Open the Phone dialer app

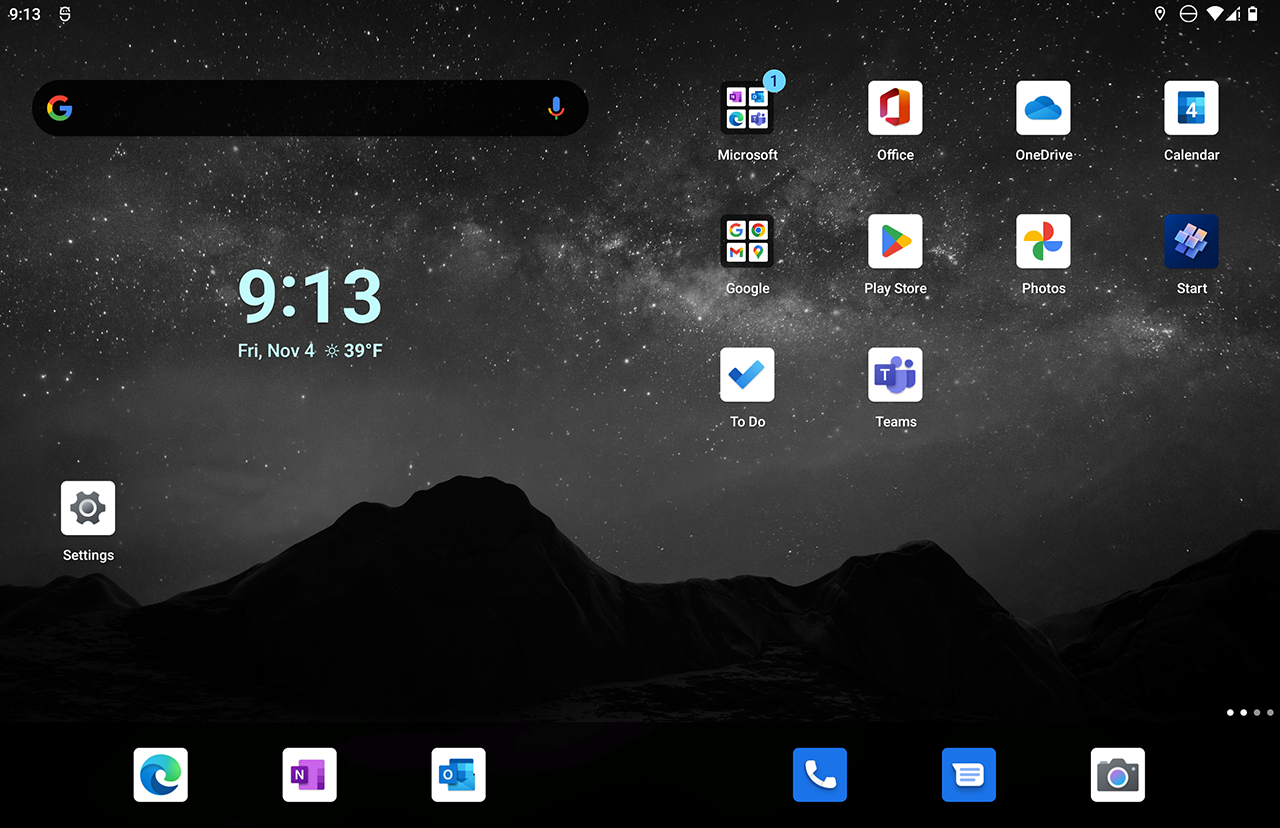820,775
